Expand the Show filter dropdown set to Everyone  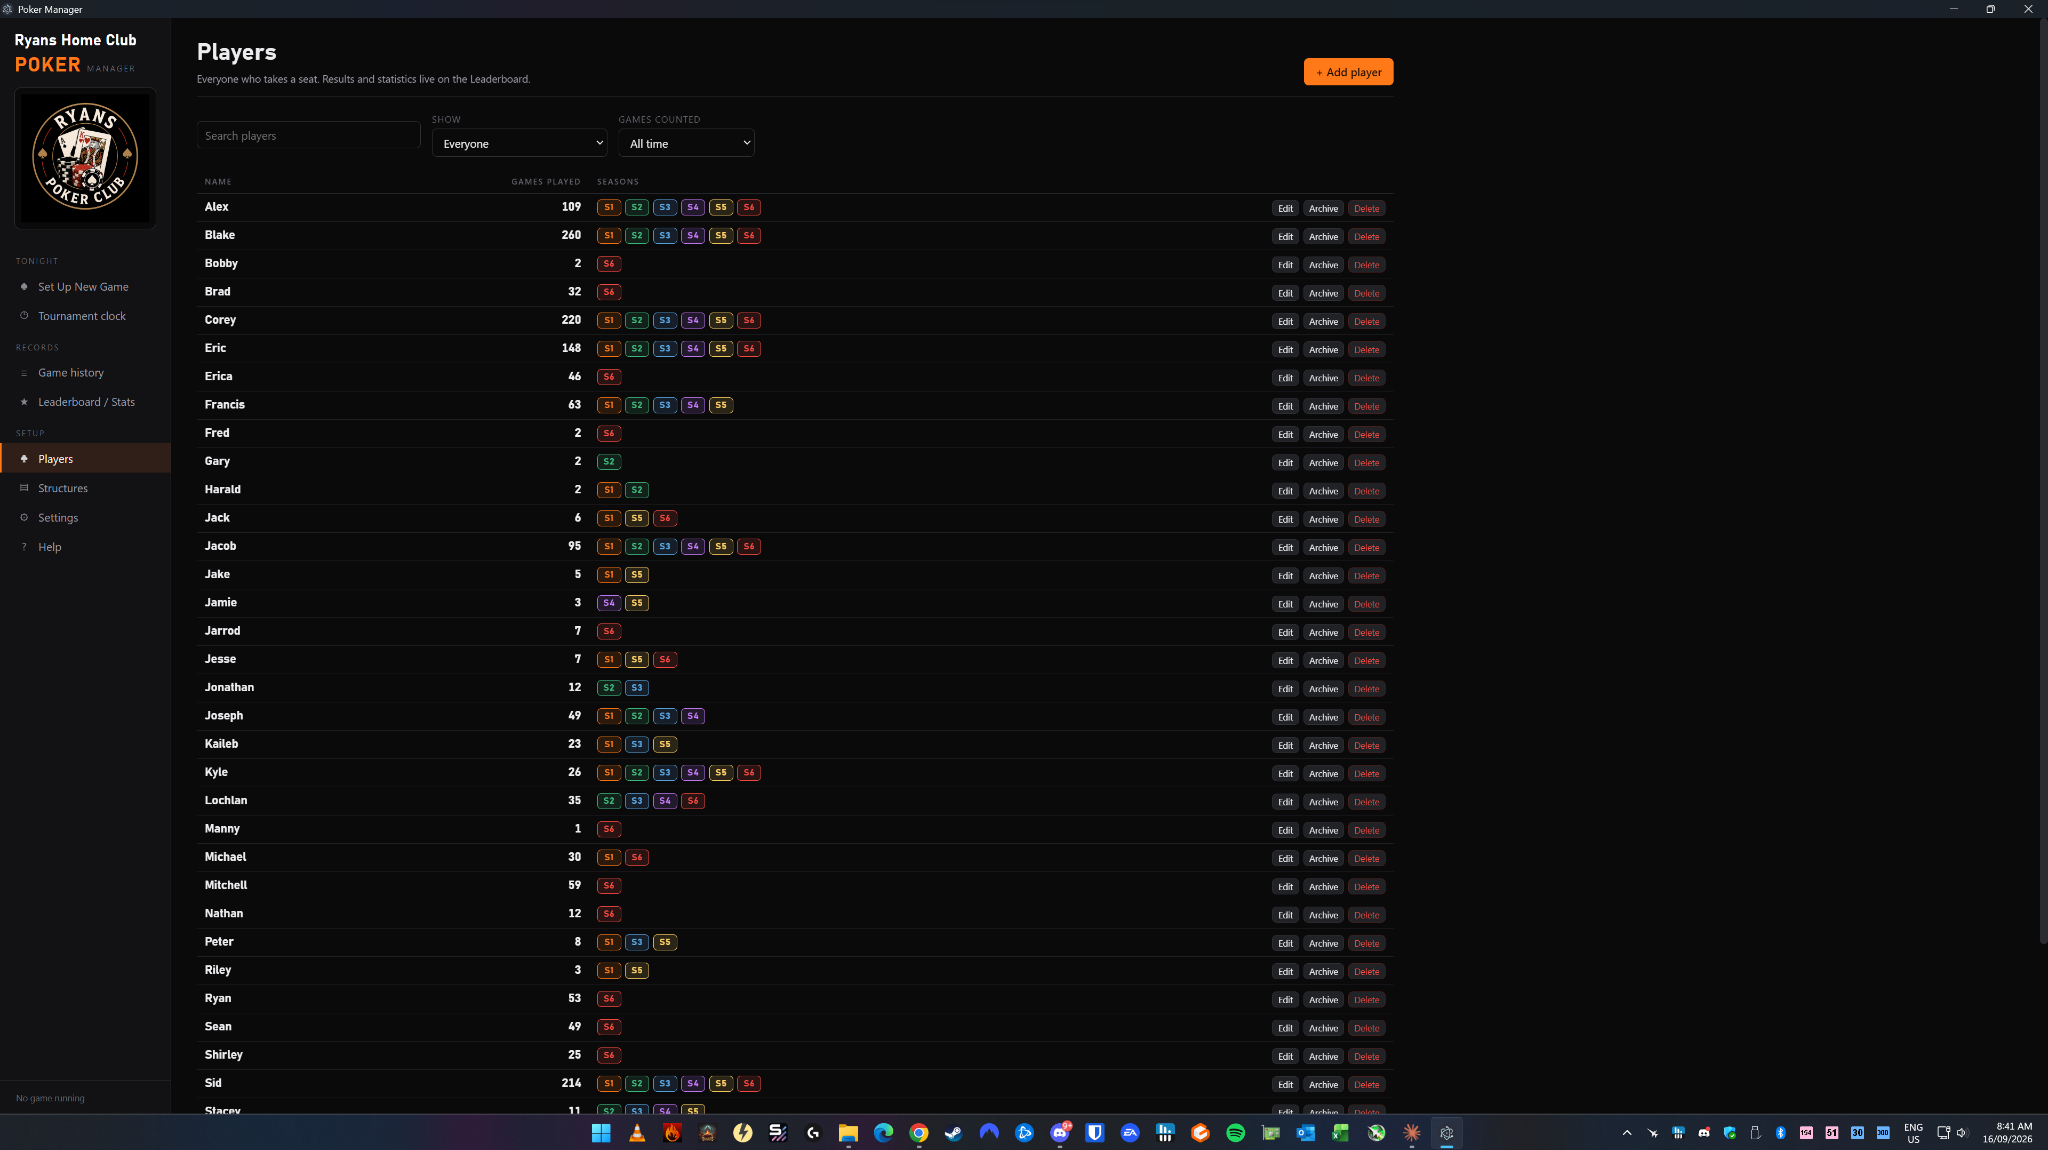(x=519, y=143)
